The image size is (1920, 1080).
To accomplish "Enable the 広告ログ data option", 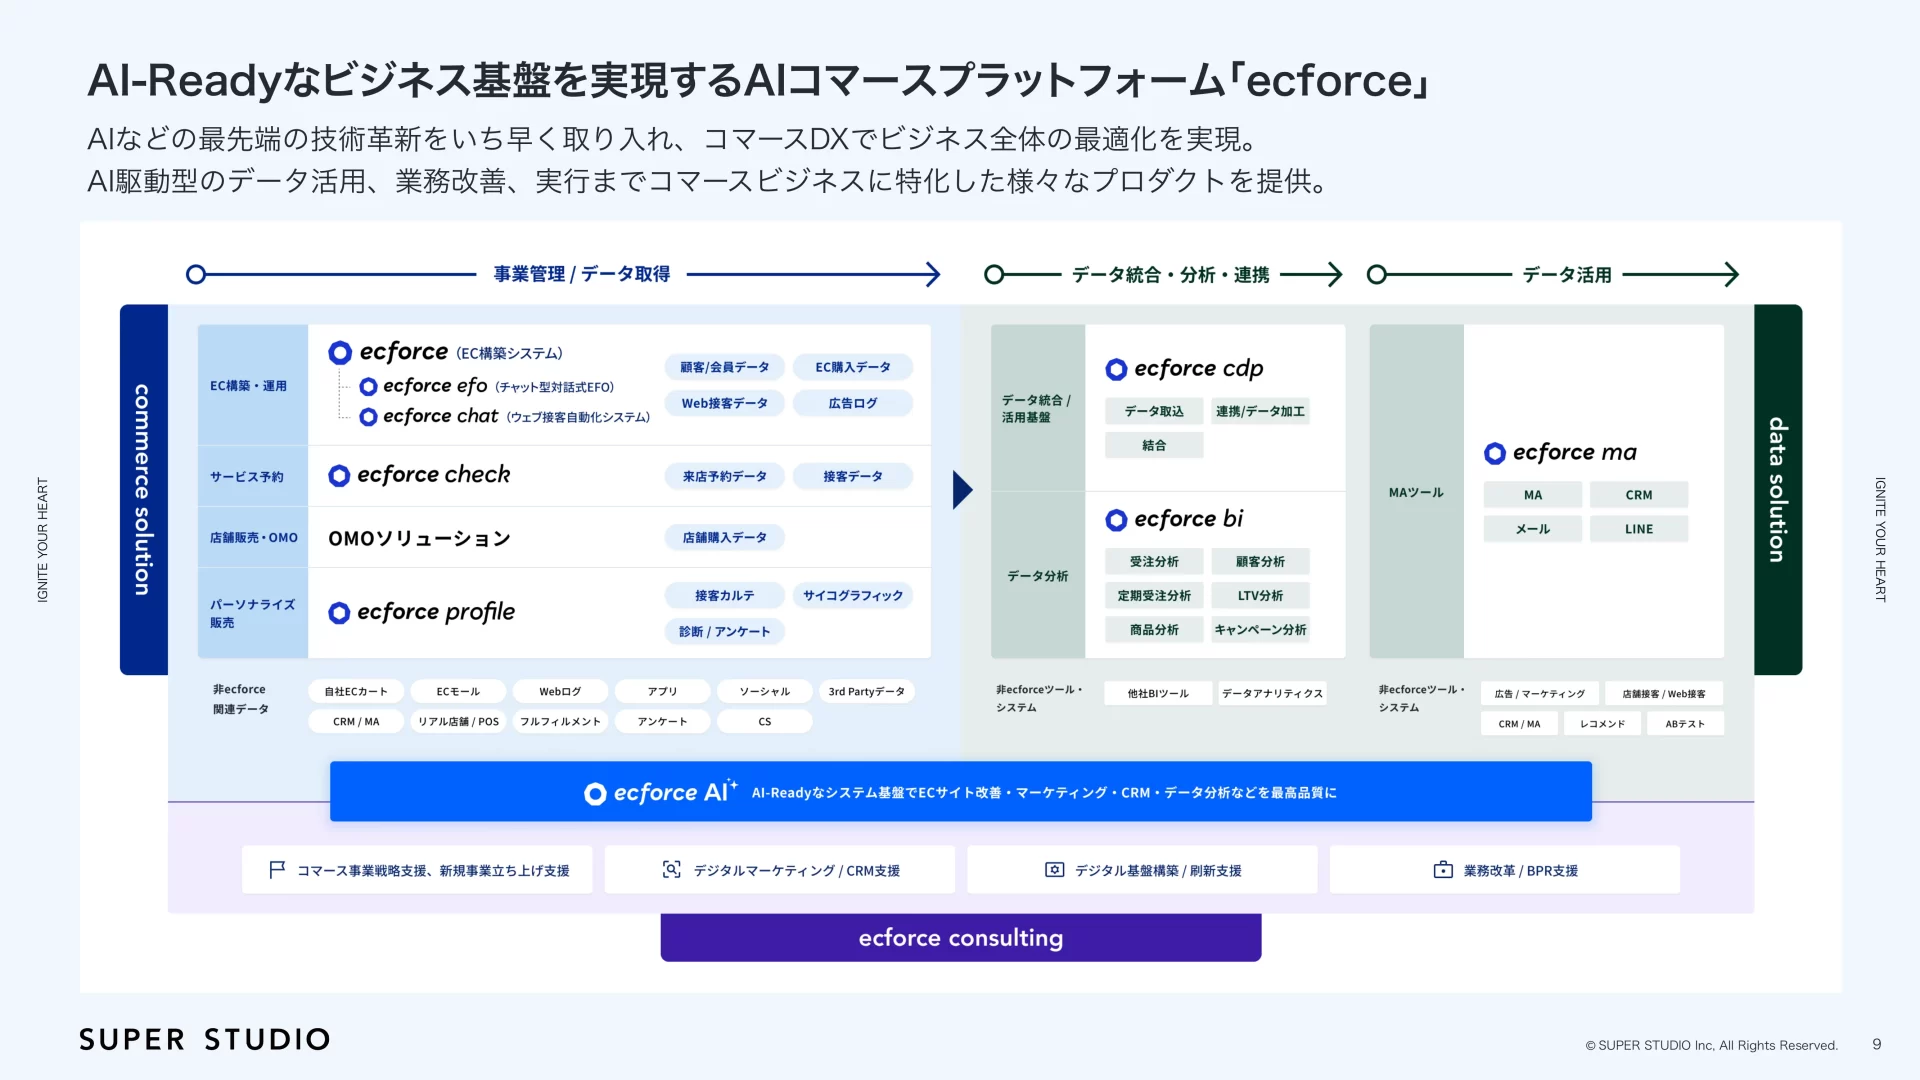I will 853,403.
